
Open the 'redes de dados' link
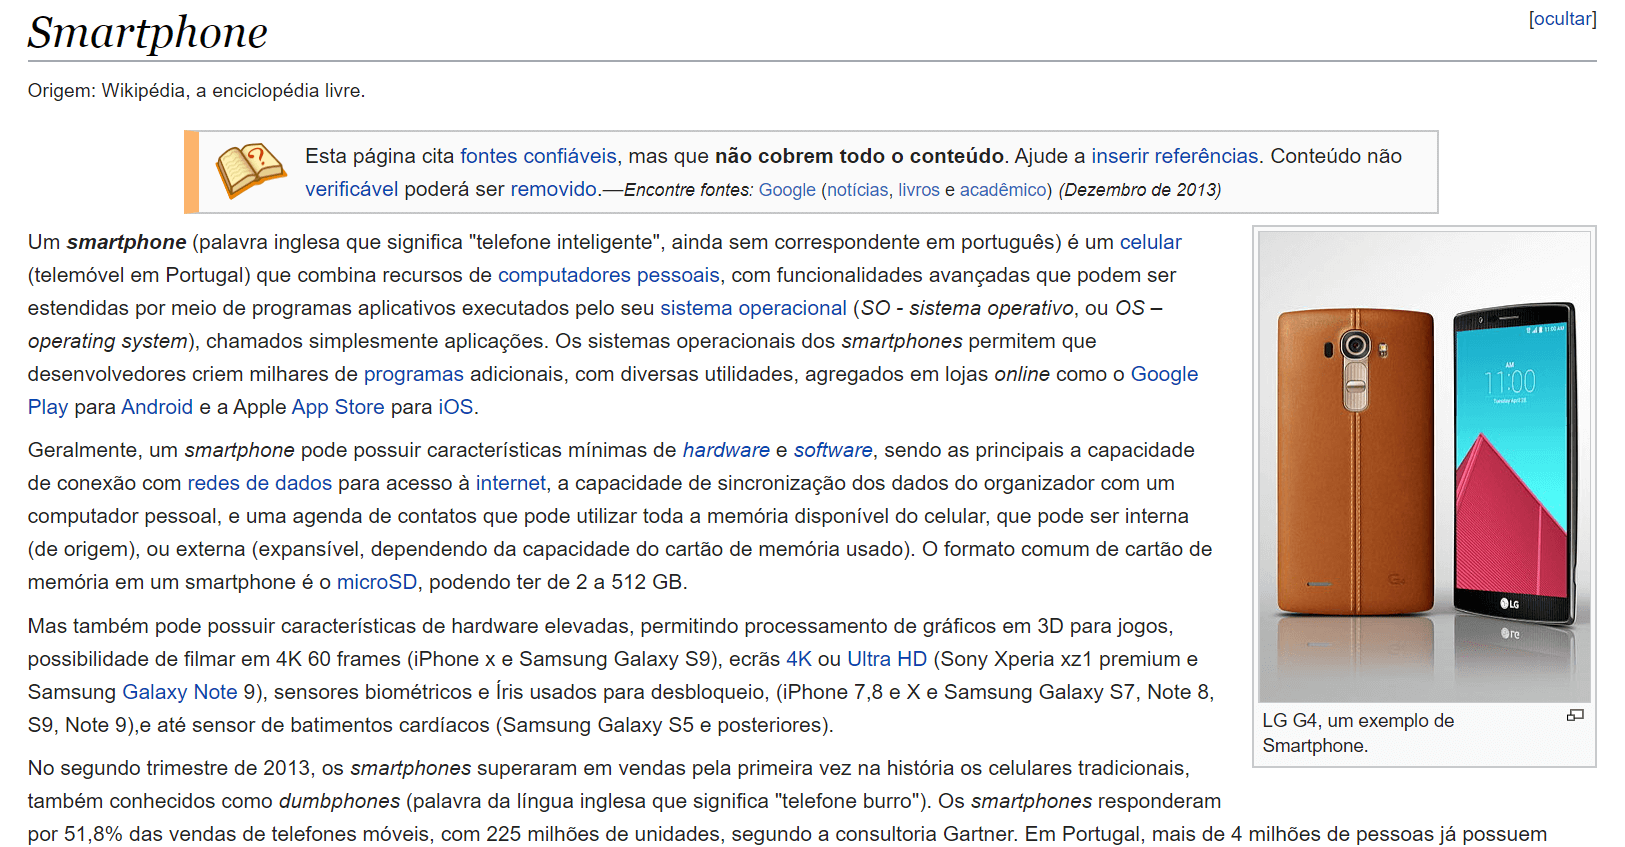coord(260,483)
